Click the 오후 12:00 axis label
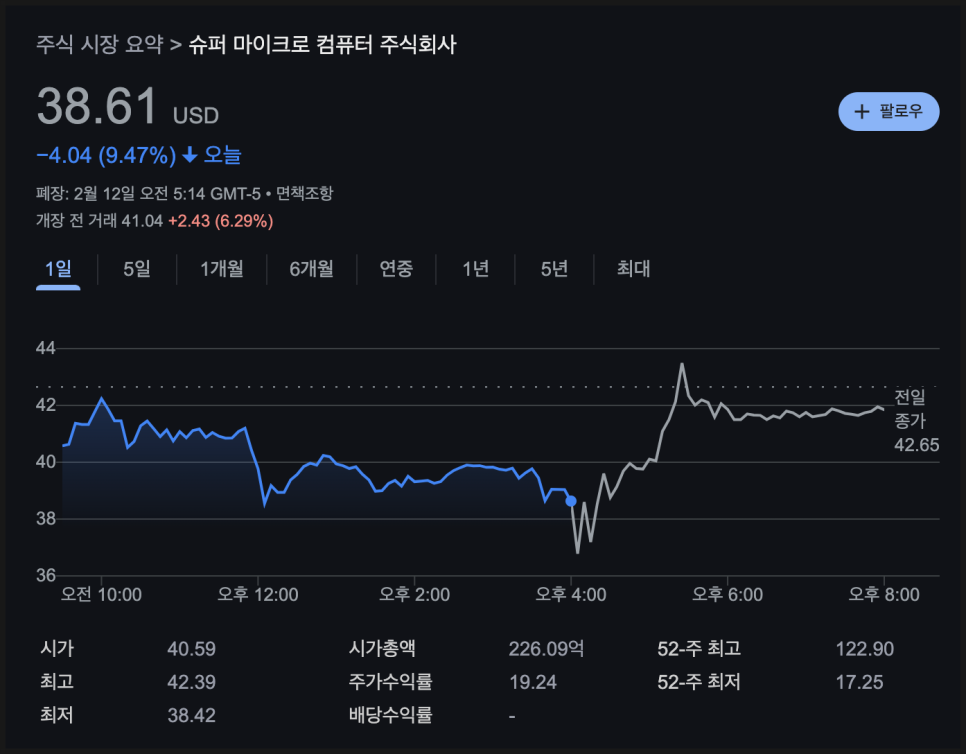Screen dimensions: 966x754 (258, 594)
